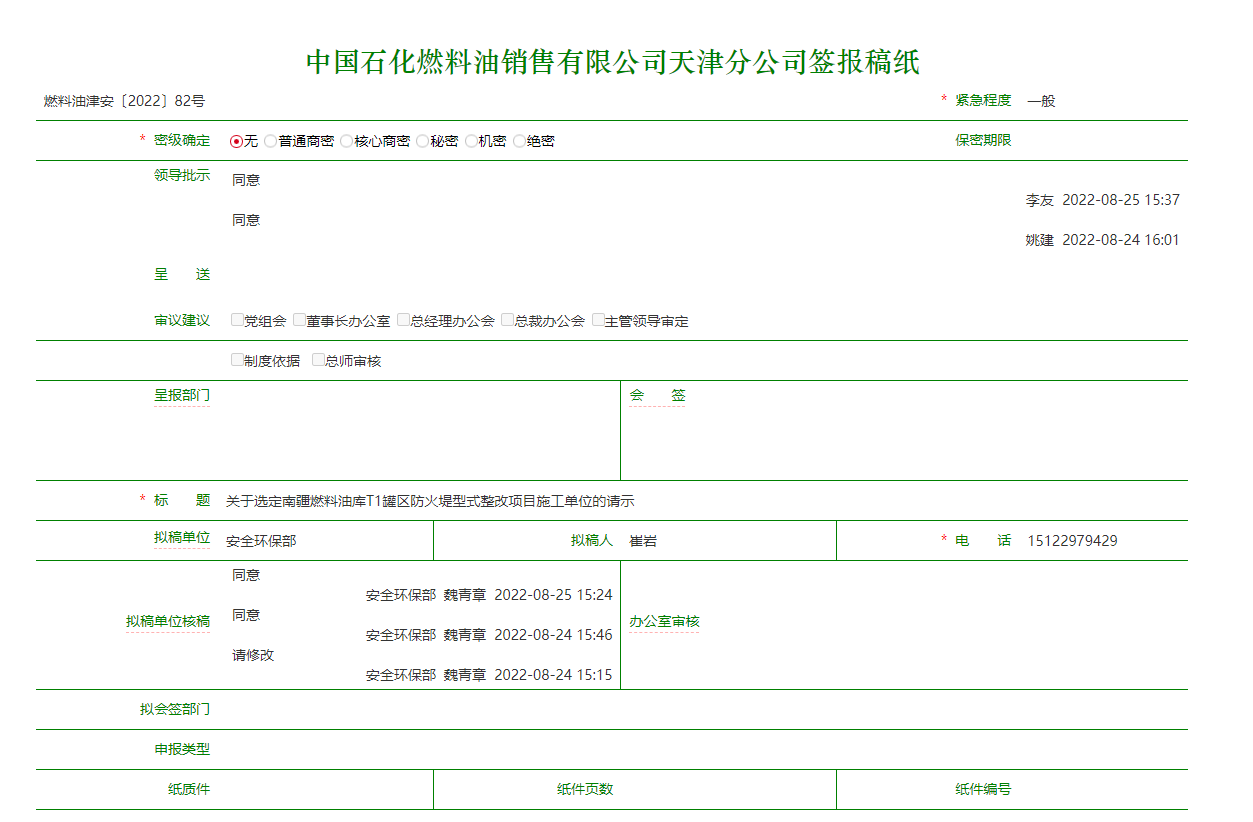Tick the 主管领导审定 checkbox
The image size is (1253, 822).
click(598, 320)
